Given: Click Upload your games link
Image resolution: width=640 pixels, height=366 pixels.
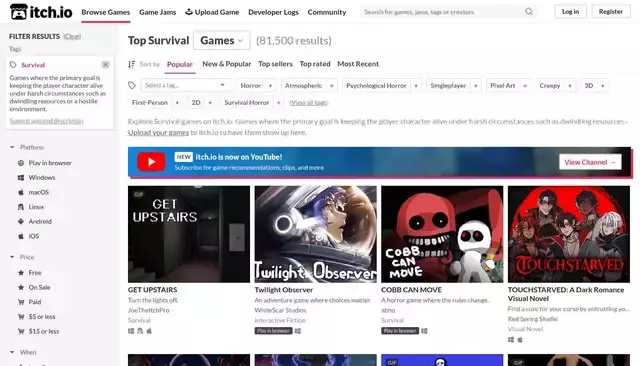Looking at the screenshot, I should (158, 132).
